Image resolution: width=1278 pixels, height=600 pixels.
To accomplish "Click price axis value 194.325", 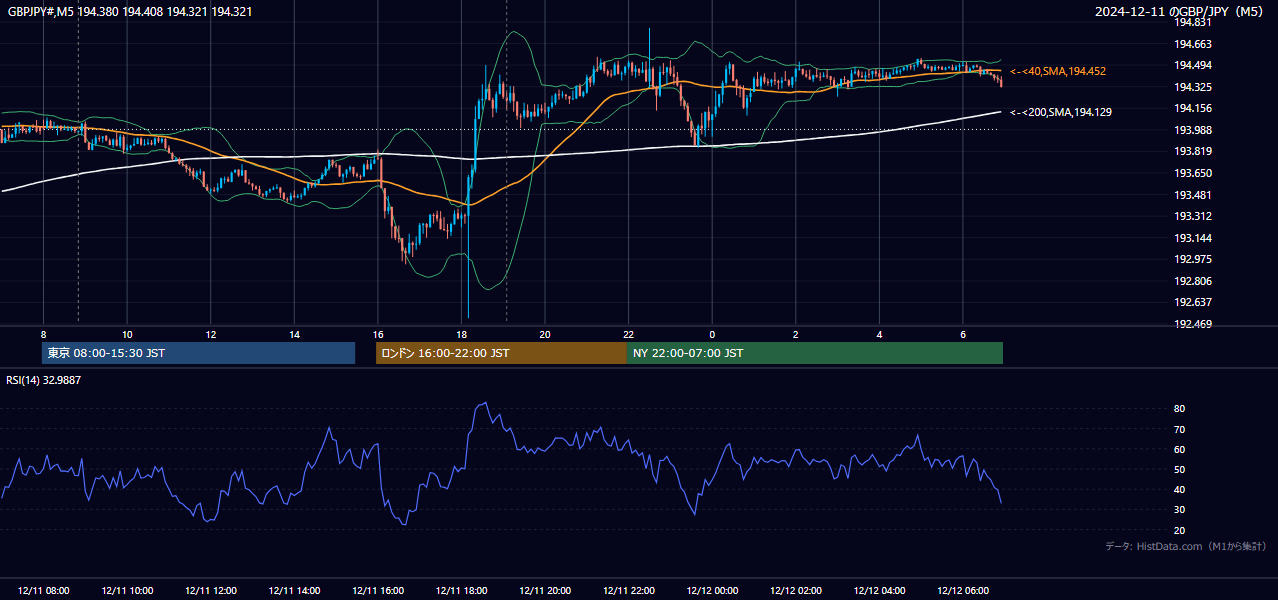I will (1192, 87).
